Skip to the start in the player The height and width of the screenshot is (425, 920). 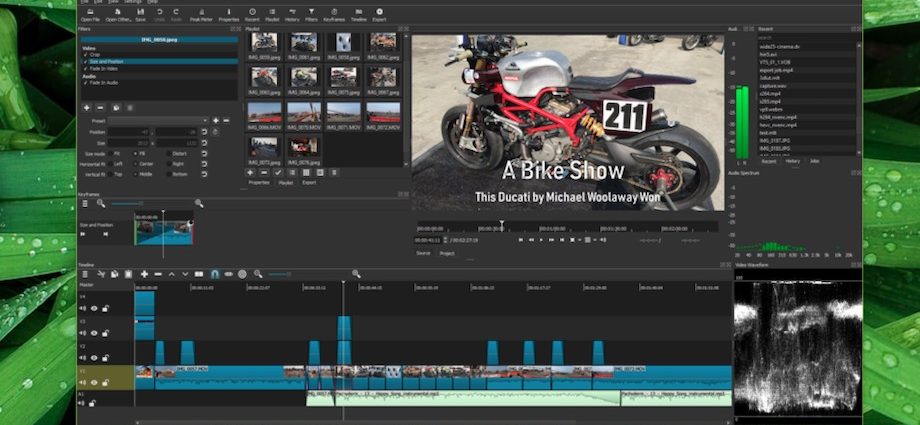click(520, 240)
